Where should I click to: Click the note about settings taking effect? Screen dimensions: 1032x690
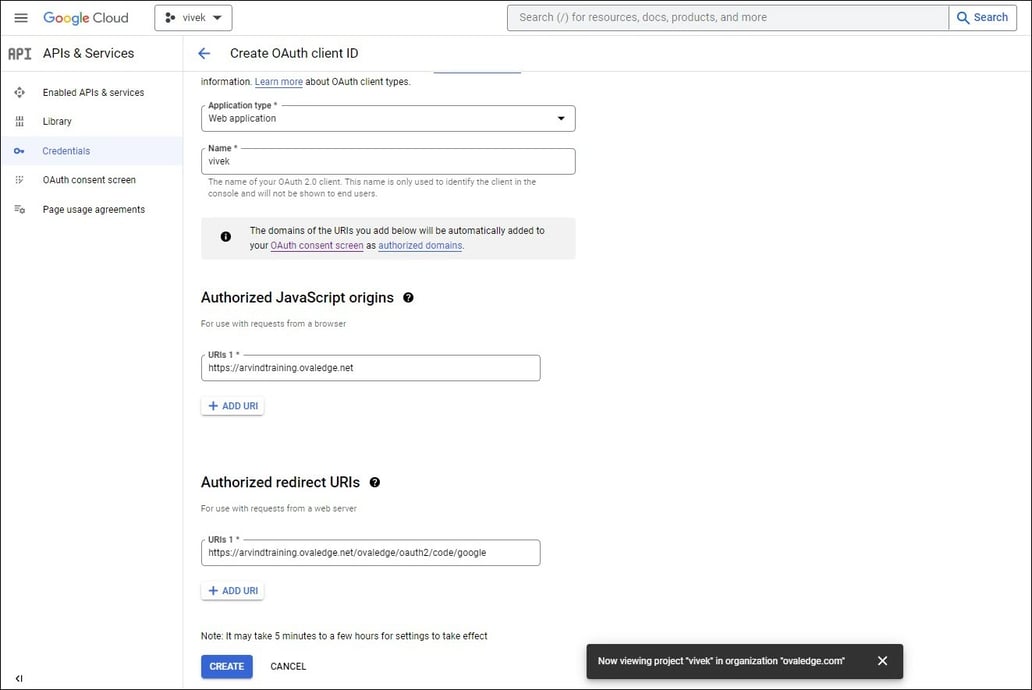click(344, 636)
